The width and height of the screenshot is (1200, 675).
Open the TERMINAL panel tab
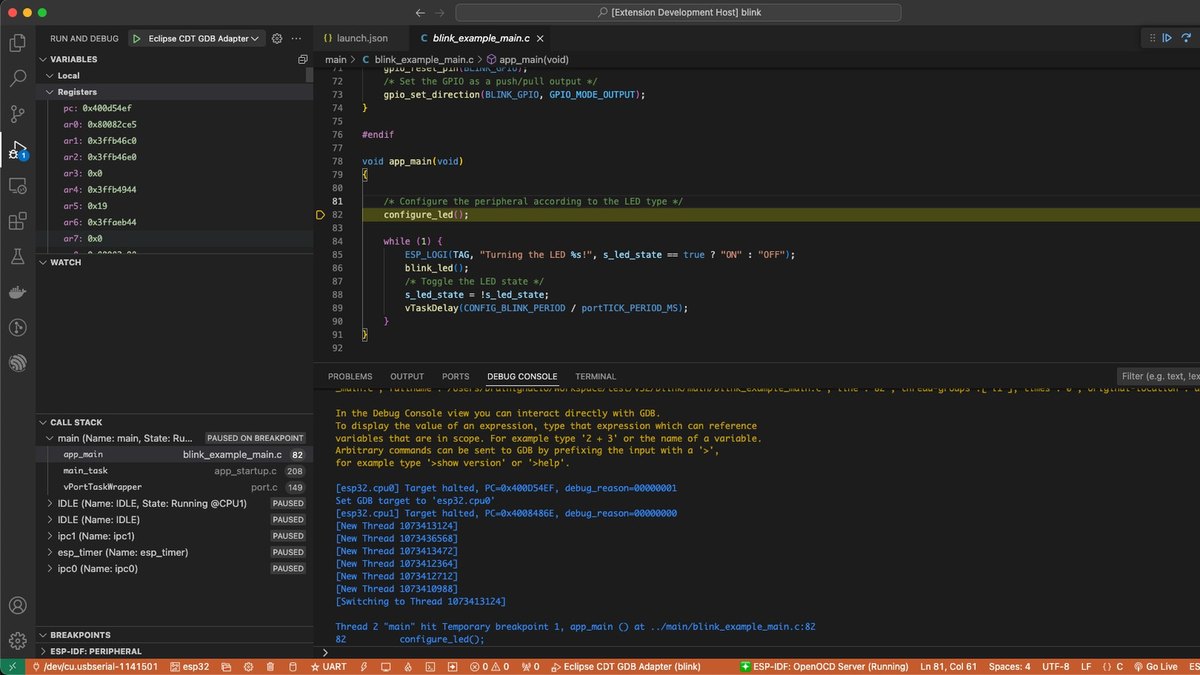(x=596, y=376)
